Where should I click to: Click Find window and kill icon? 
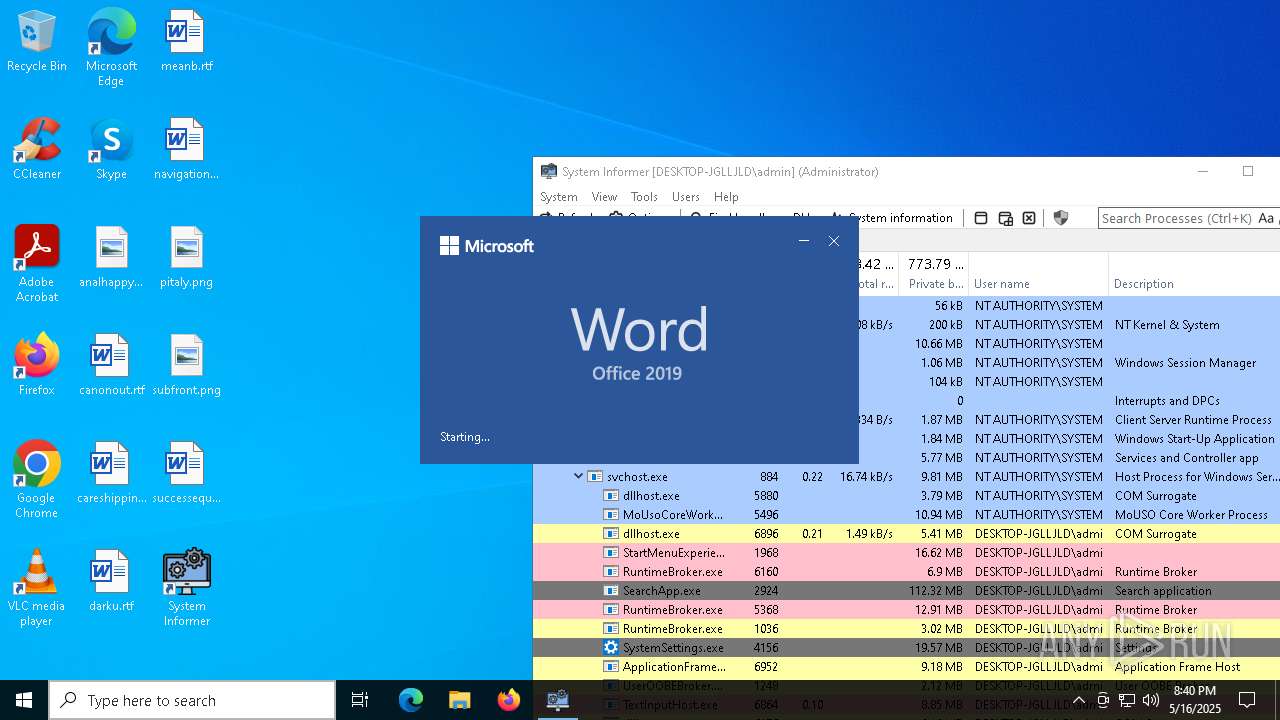[x=1029, y=218]
